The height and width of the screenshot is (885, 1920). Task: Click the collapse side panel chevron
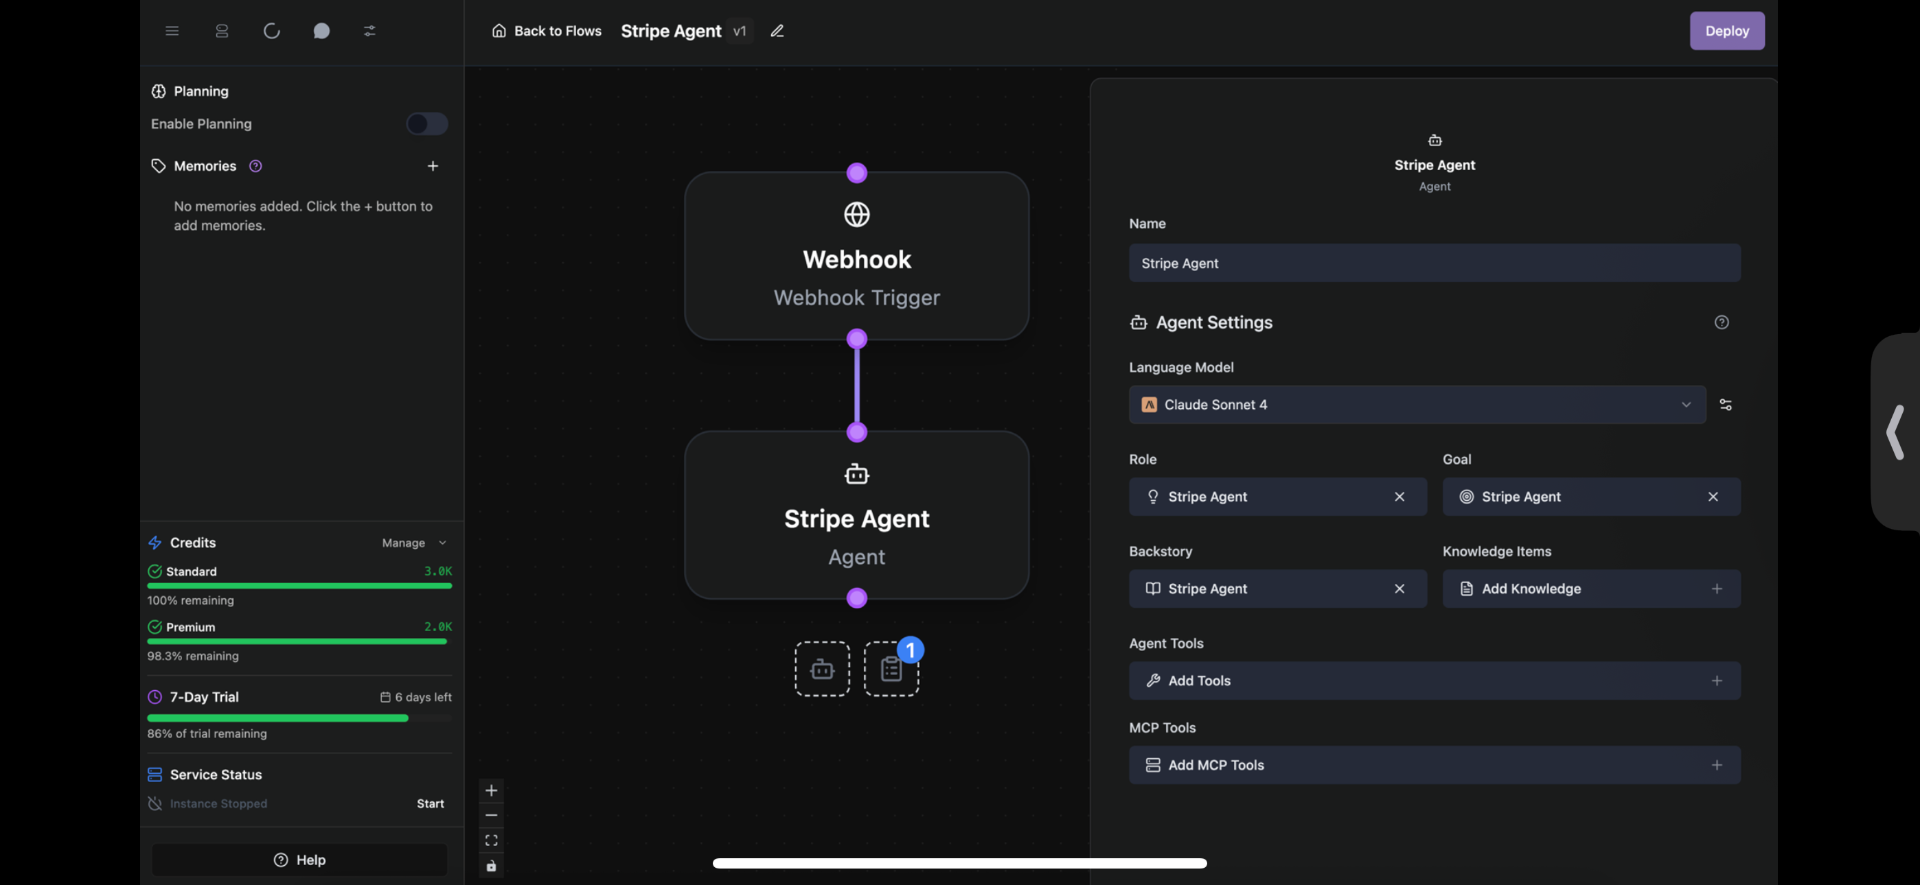click(1895, 432)
